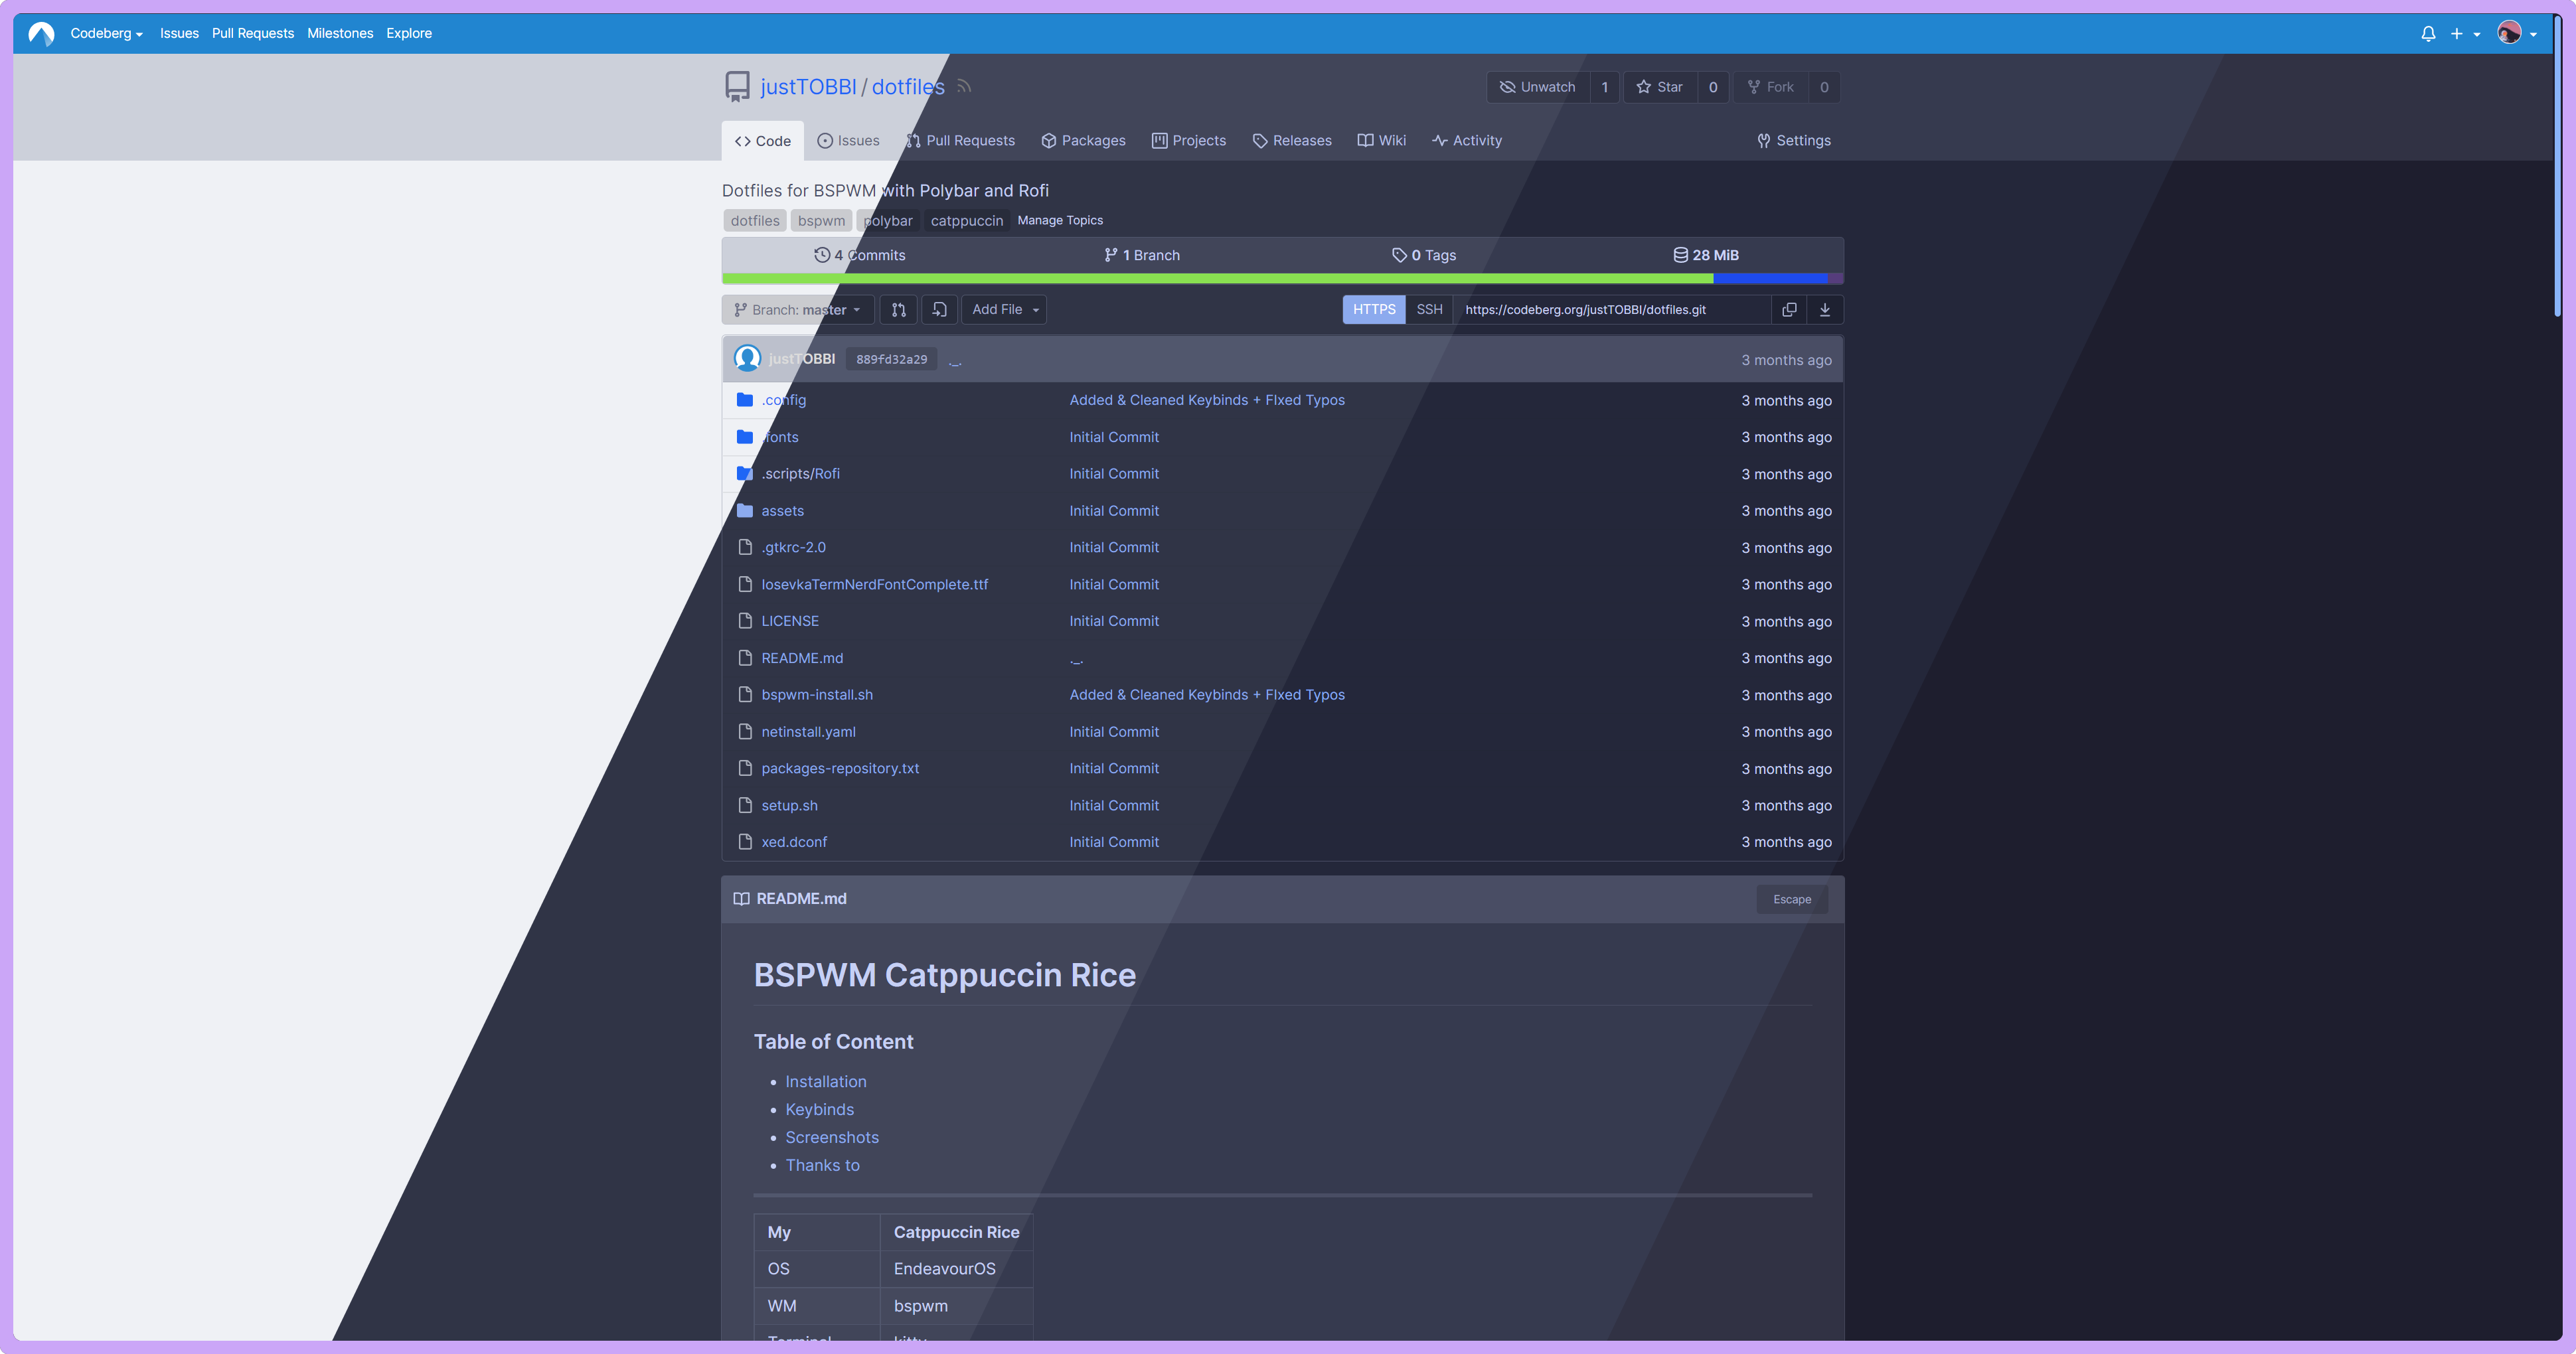This screenshot has width=2576, height=1354.
Task: Open netinstall.yaml file
Action: [x=808, y=732]
